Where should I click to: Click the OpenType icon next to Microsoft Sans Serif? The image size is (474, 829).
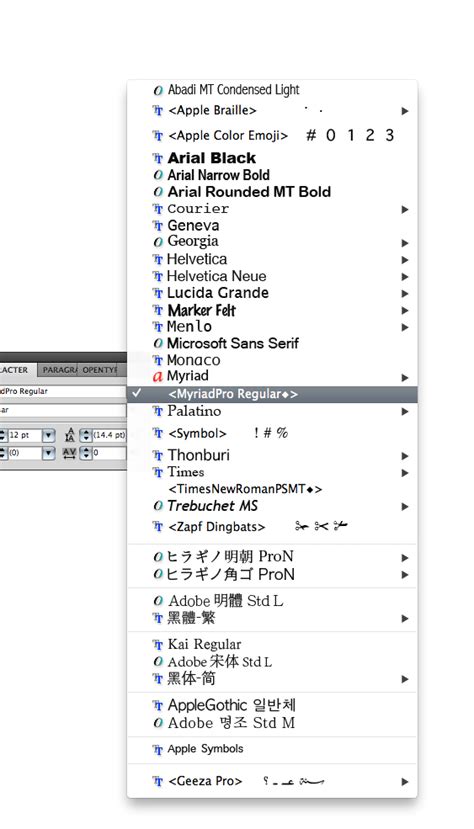coord(157,344)
